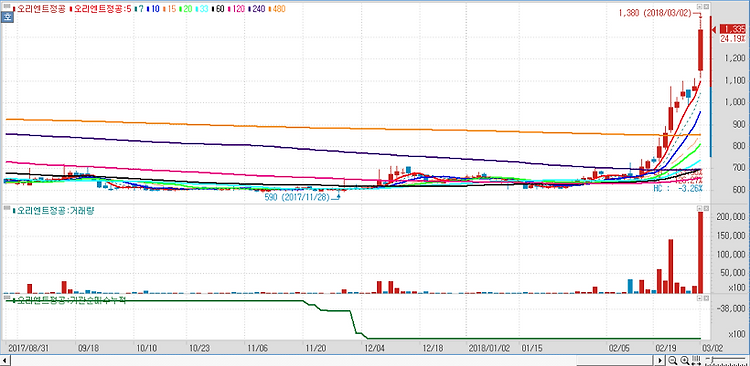This screenshot has width=750, height=366.
Task: Close the price chart panel
Action: (x=706, y=7)
